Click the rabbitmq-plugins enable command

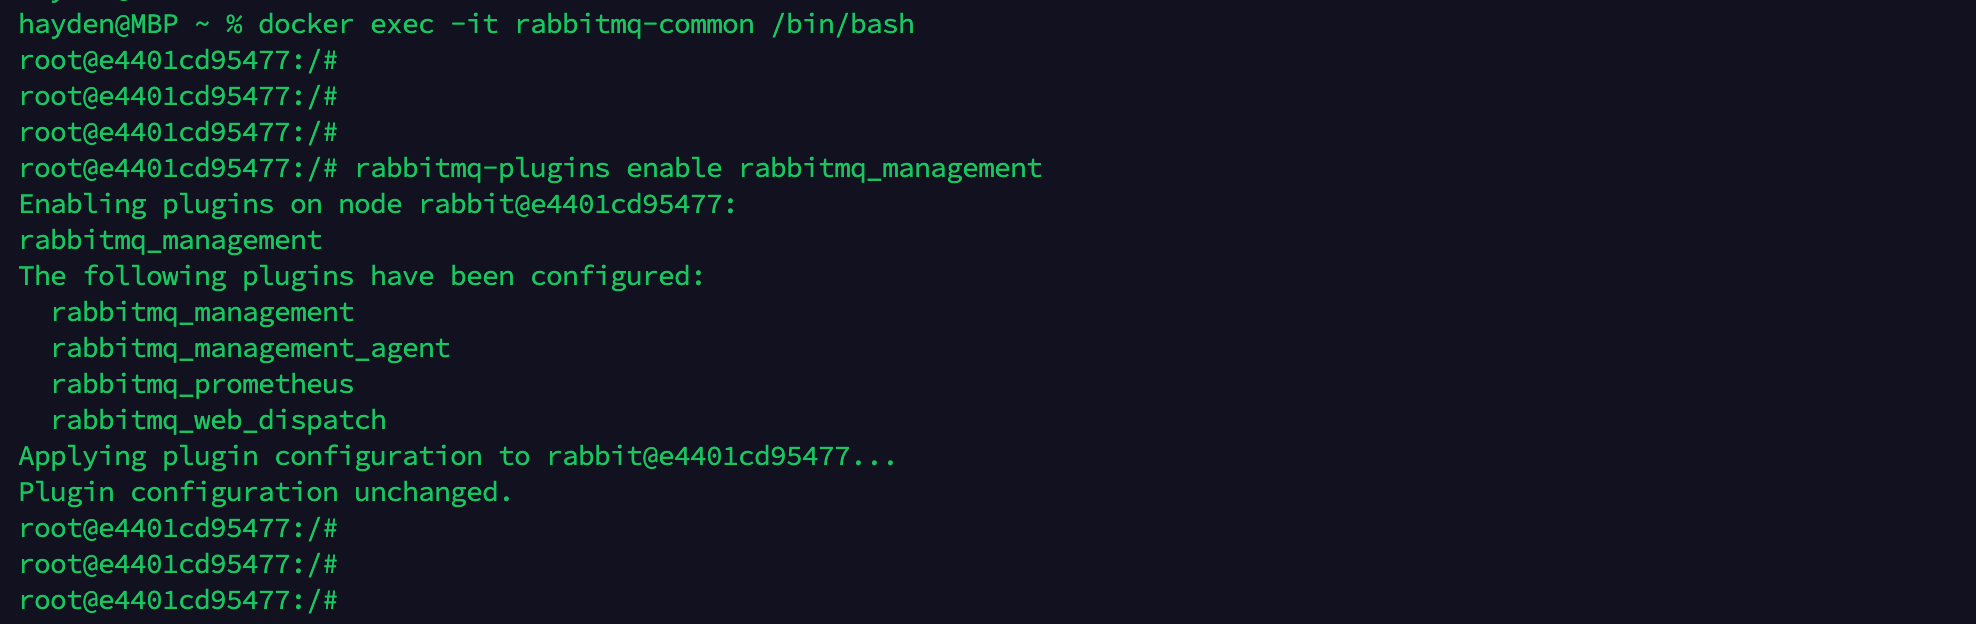[538, 168]
